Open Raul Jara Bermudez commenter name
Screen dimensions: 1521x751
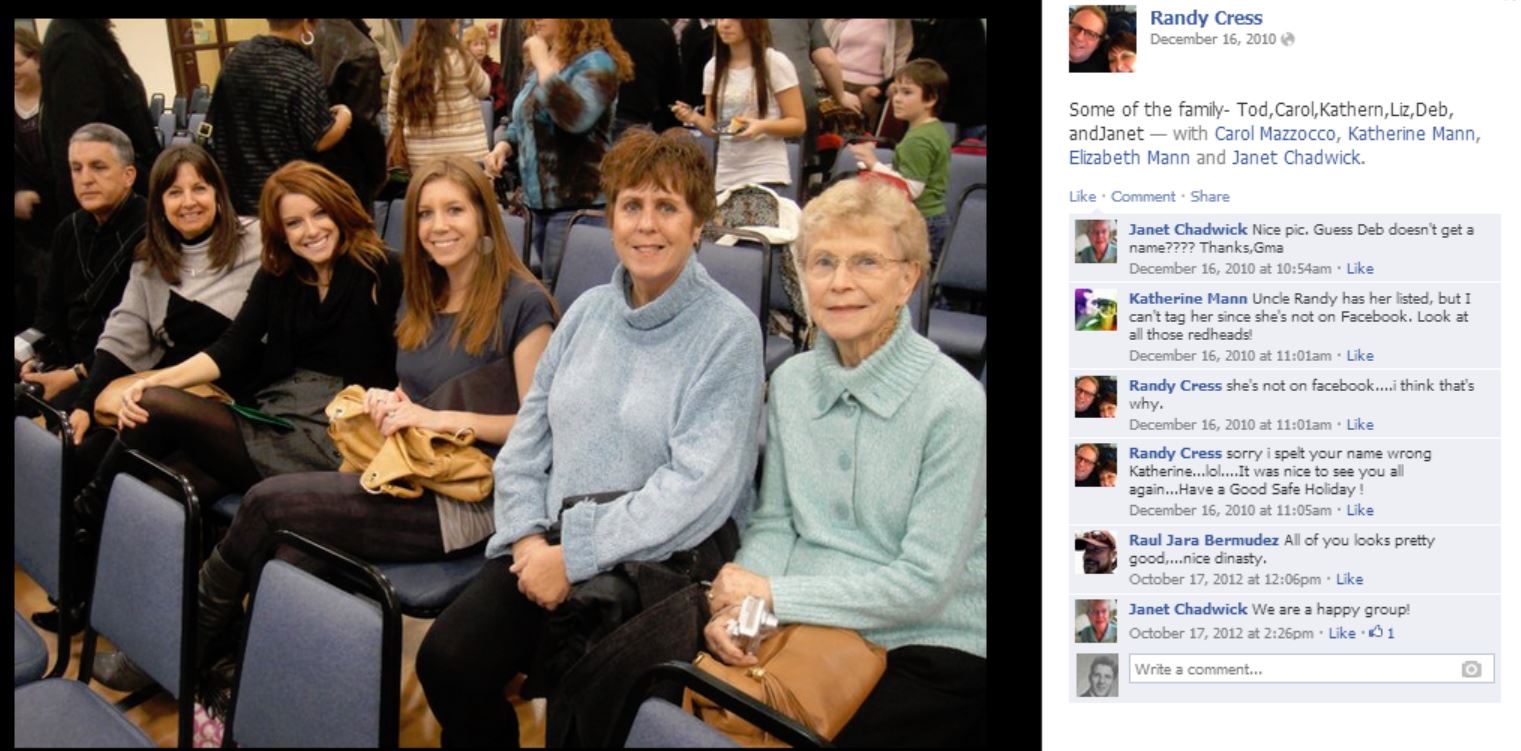pyautogui.click(x=1204, y=540)
